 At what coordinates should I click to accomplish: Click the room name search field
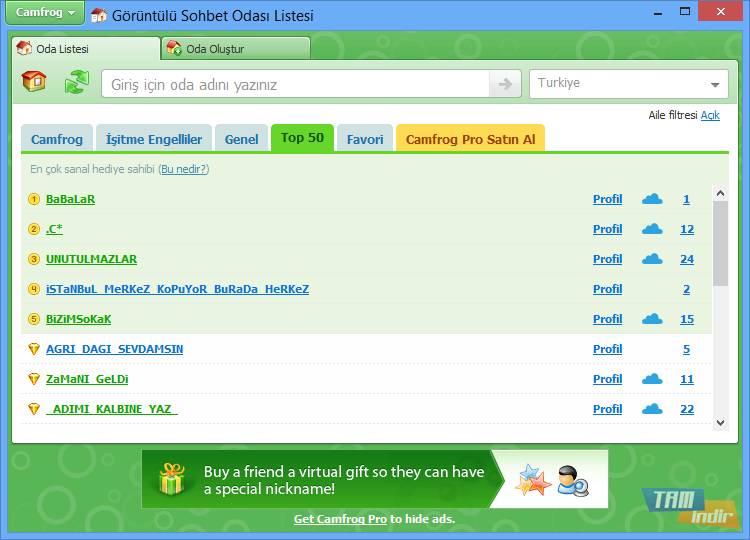tap(295, 84)
